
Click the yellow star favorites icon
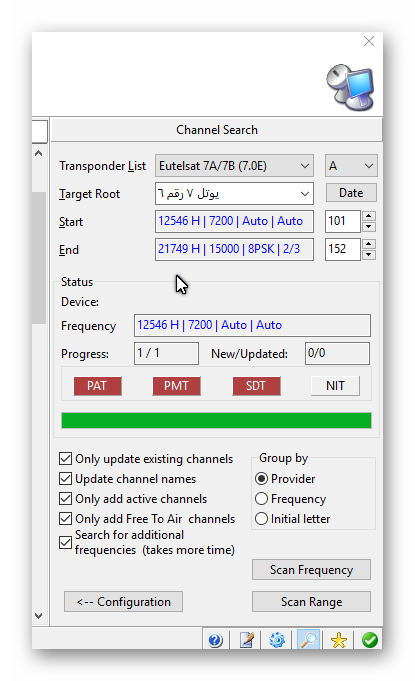pos(339,640)
